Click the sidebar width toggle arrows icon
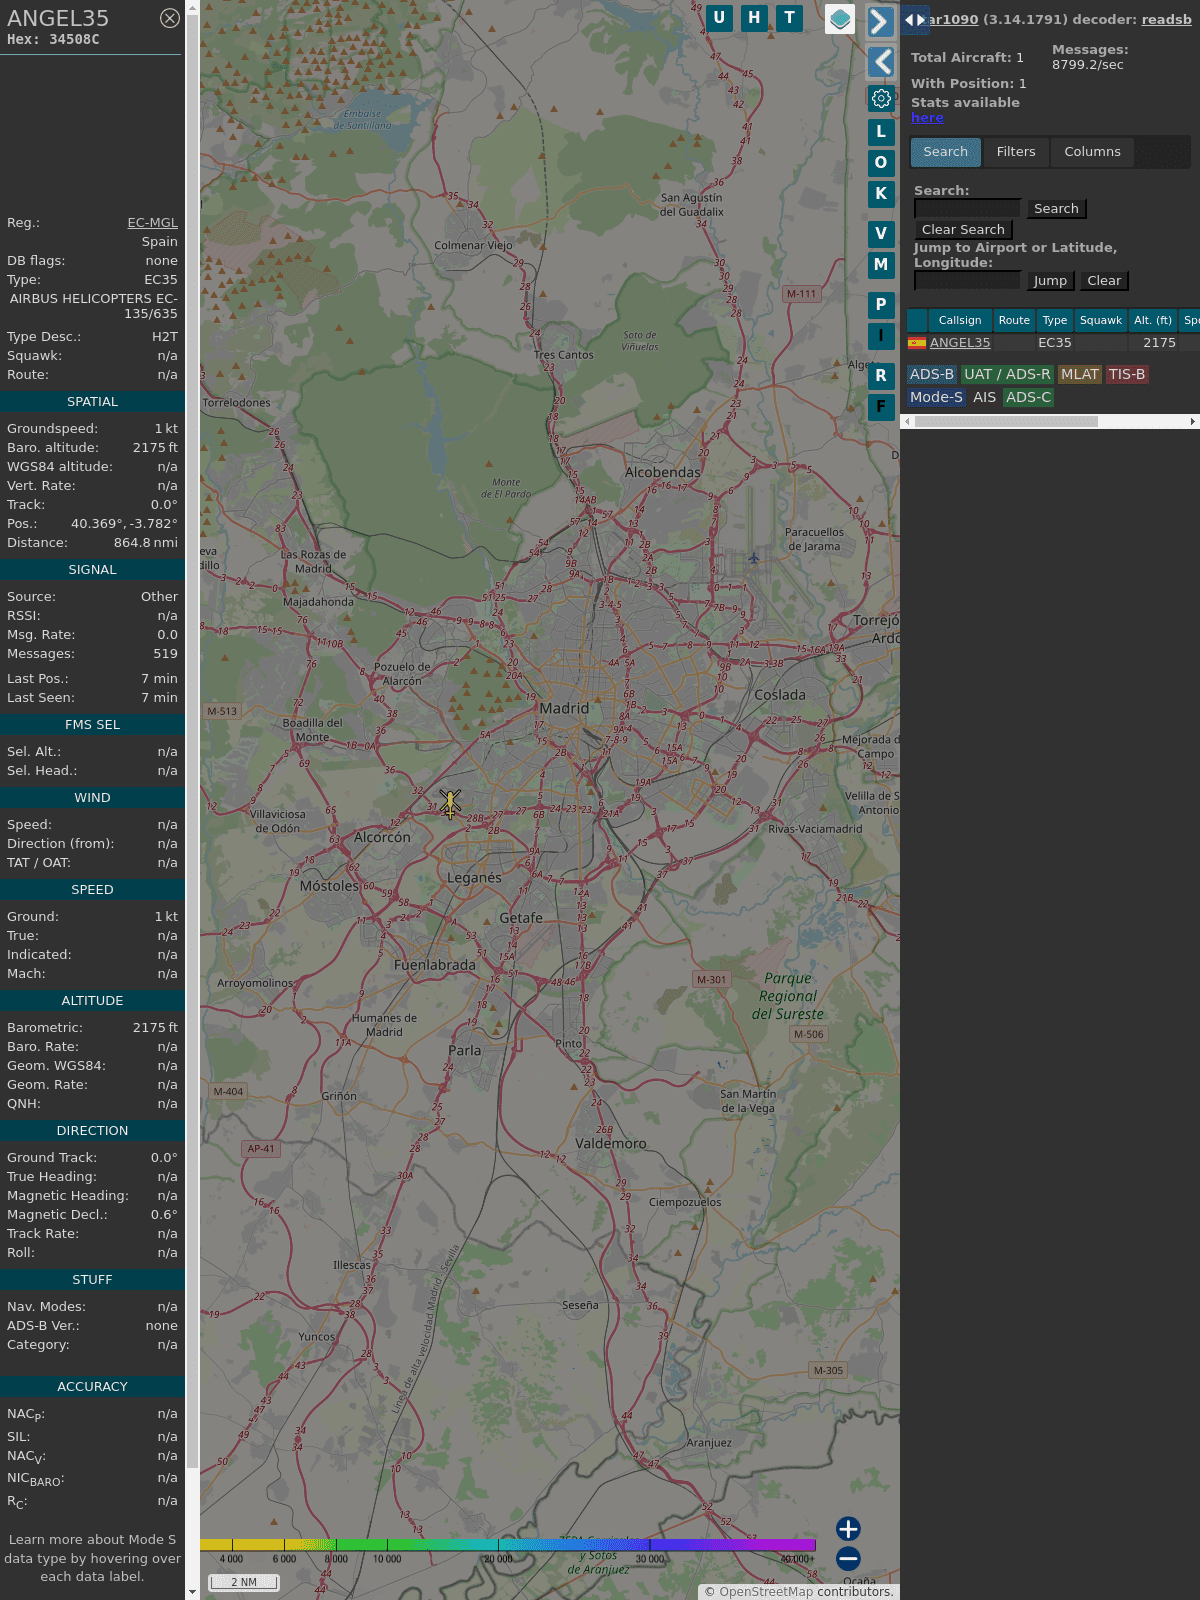Viewport: 1200px width, 1600px height. click(914, 20)
